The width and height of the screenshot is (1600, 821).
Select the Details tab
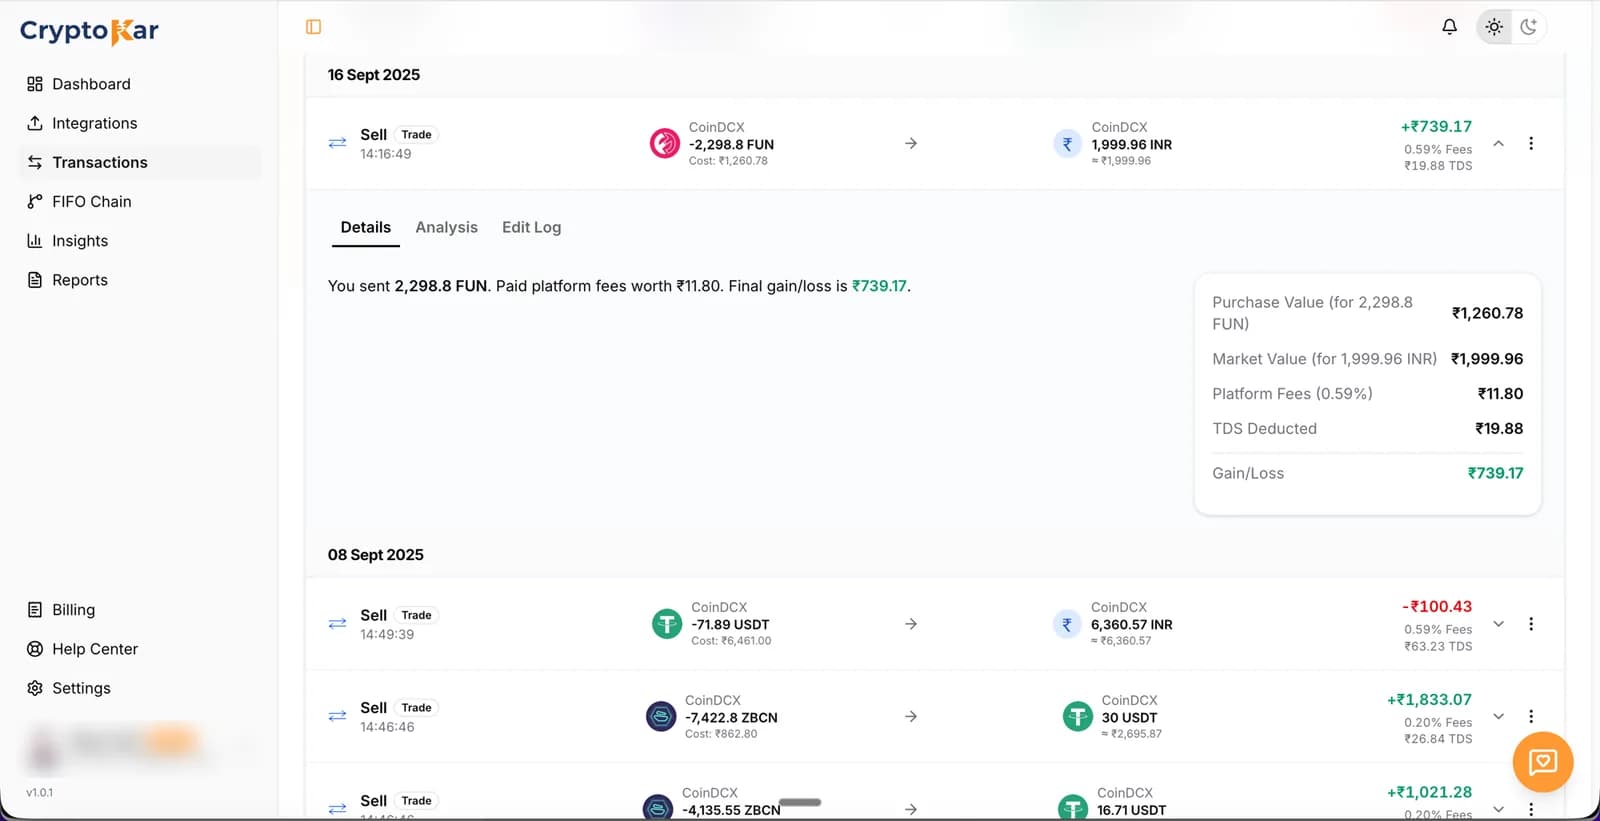pyautogui.click(x=365, y=228)
